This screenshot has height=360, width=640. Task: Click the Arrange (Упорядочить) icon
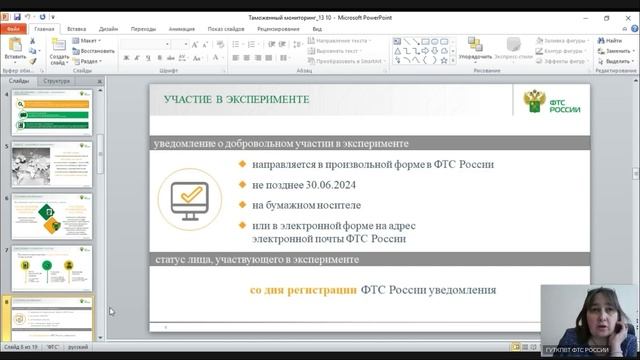[x=475, y=44]
